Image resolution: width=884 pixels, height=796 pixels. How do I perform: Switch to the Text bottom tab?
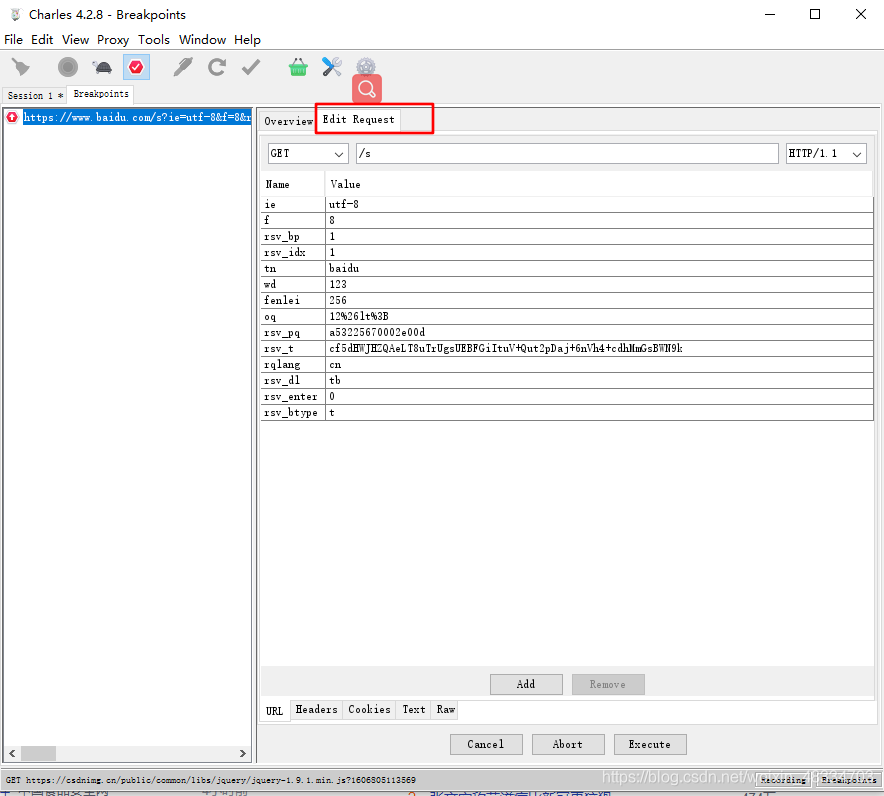pyautogui.click(x=414, y=710)
